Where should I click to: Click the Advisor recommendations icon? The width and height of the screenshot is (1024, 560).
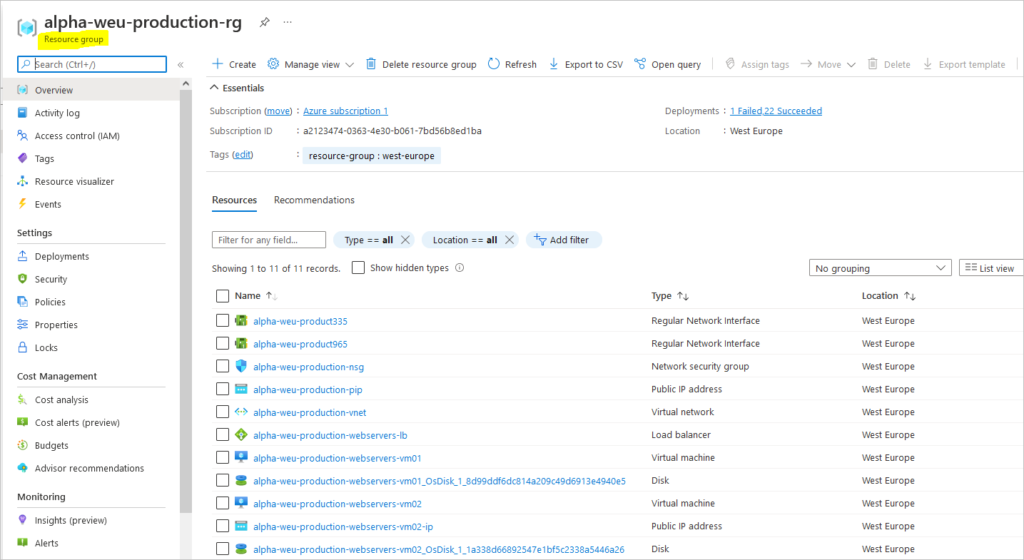[23, 468]
